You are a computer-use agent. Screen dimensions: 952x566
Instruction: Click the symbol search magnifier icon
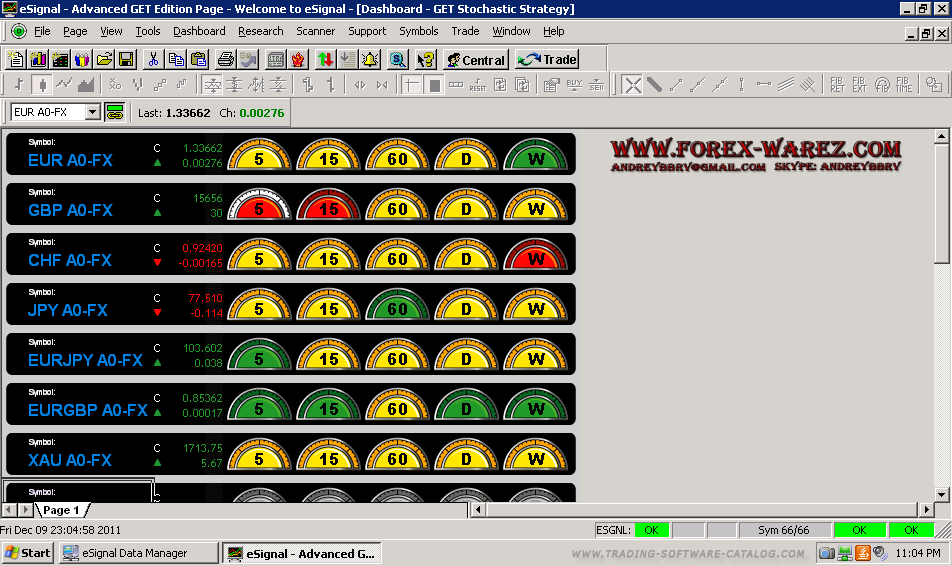tap(398, 59)
